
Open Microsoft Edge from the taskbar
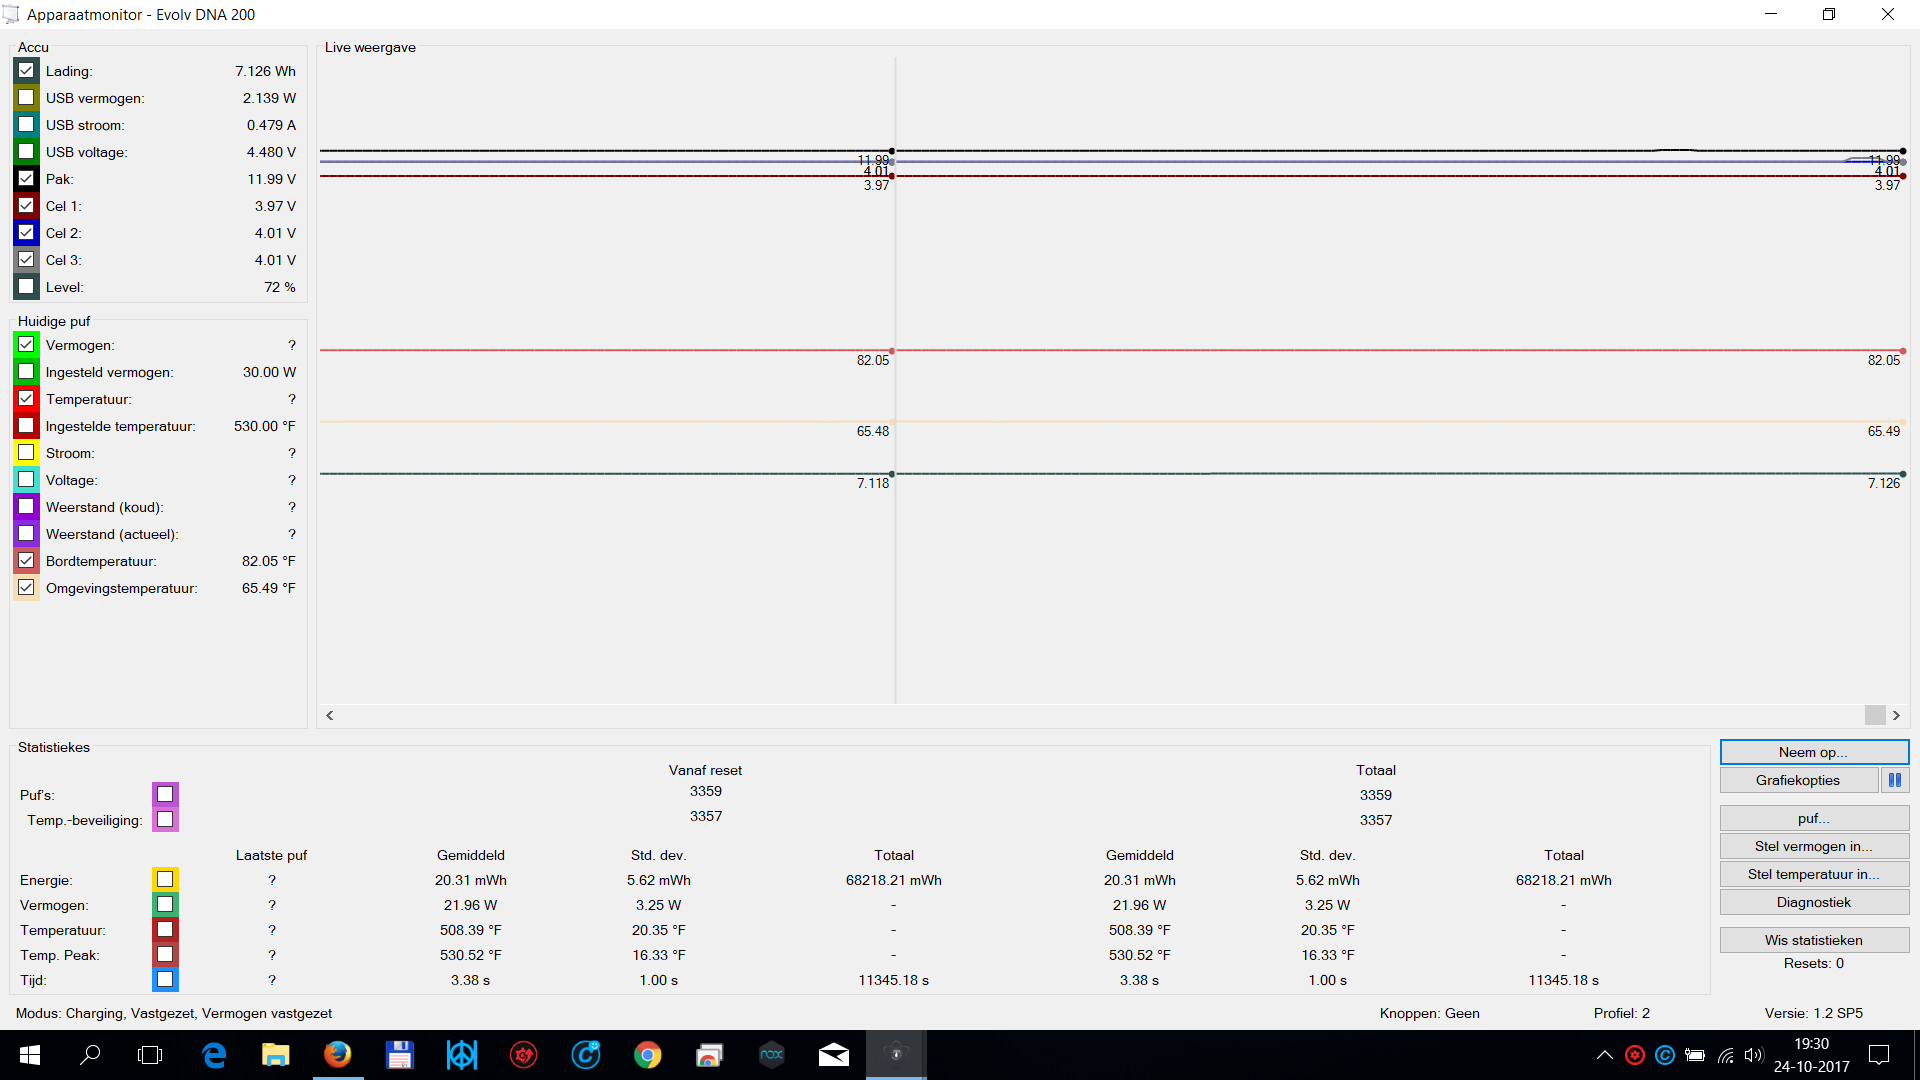[x=214, y=1055]
